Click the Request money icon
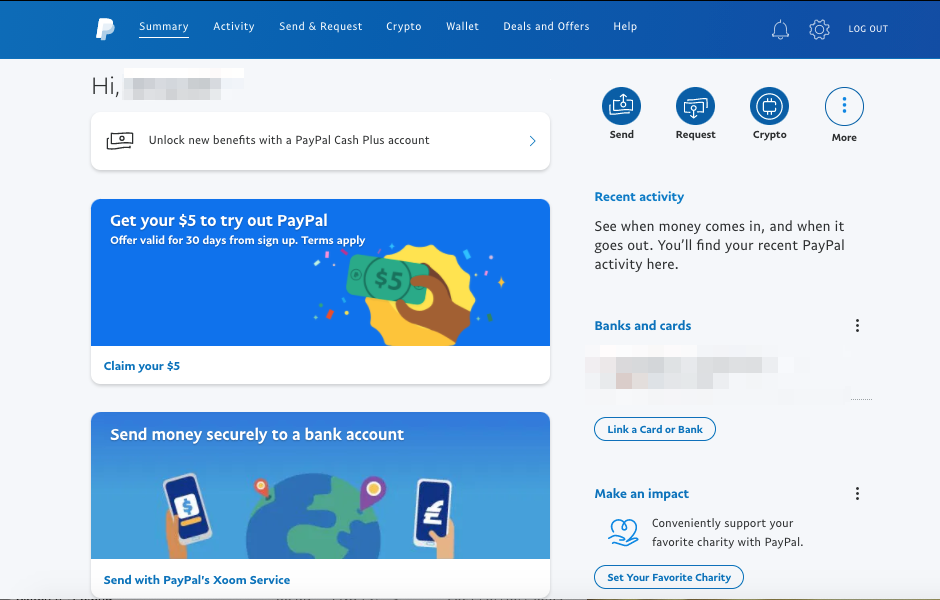Viewport: 940px width, 600px height. pyautogui.click(x=695, y=107)
